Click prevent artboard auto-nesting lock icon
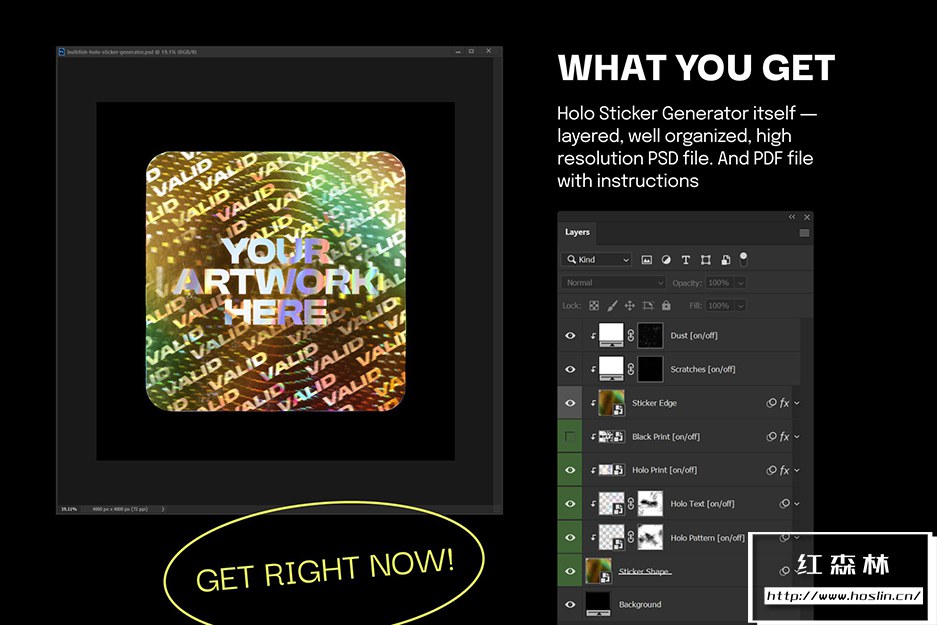Image resolution: width=937 pixels, height=625 pixels. pos(648,306)
